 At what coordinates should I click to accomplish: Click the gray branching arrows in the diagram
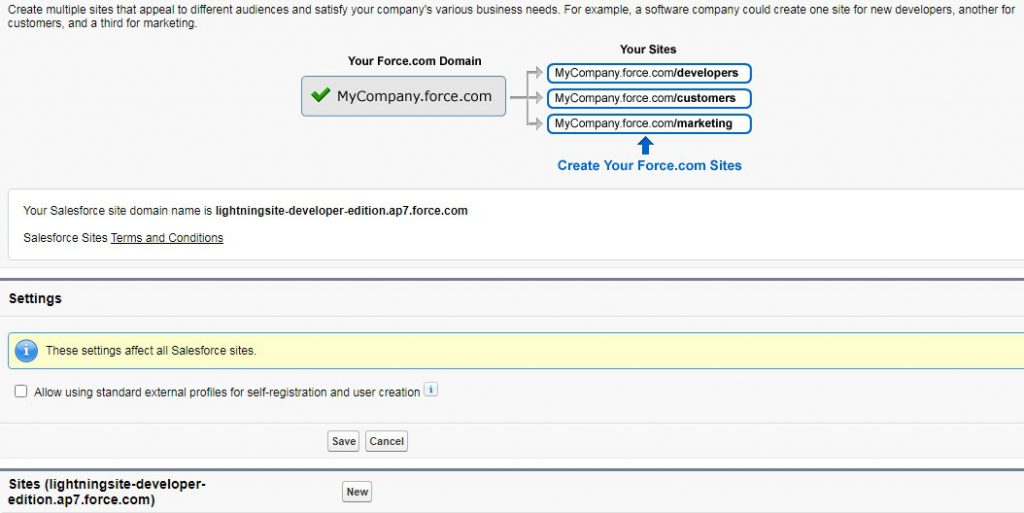(x=527, y=97)
